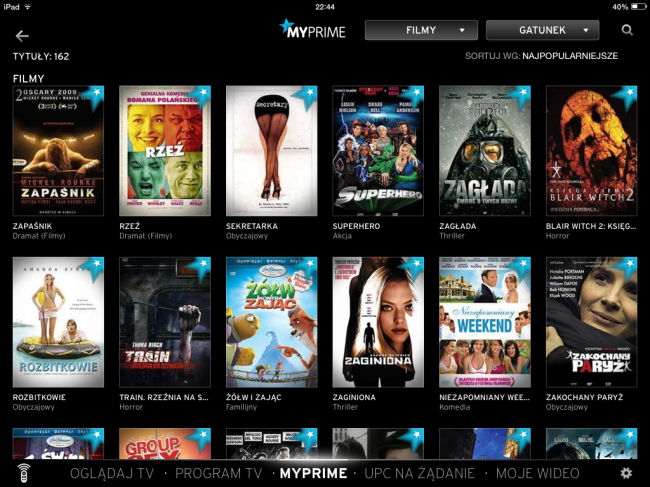This screenshot has height=487, width=650.
Task: Tap the Komedia genre under Niezapomniany Weekend
Action: click(455, 407)
